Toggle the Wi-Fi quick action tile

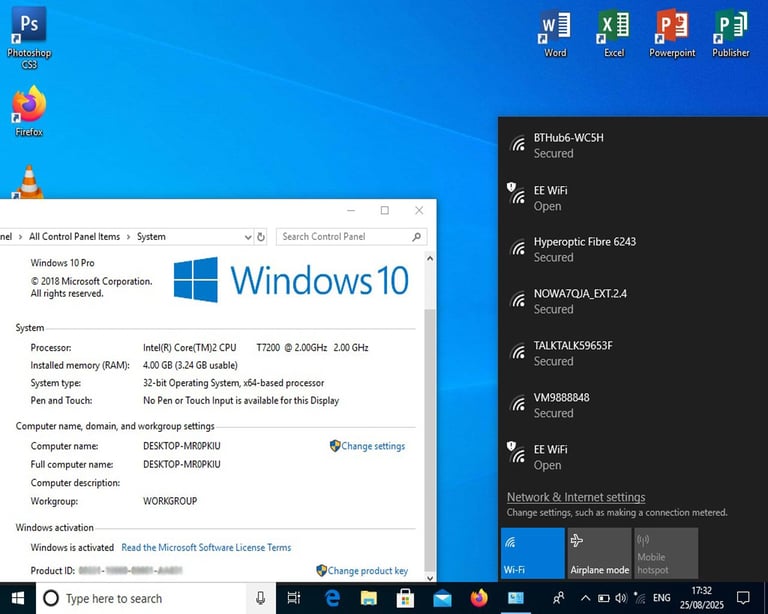pos(532,553)
